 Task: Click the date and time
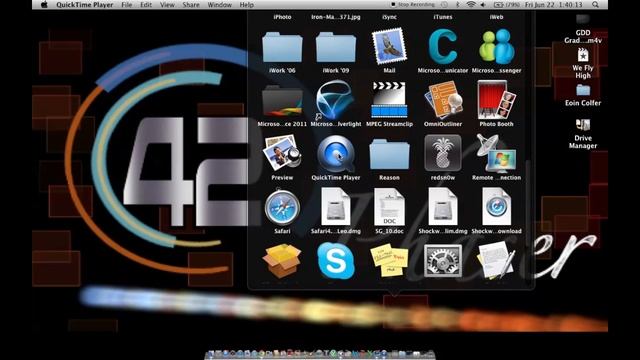tap(553, 5)
